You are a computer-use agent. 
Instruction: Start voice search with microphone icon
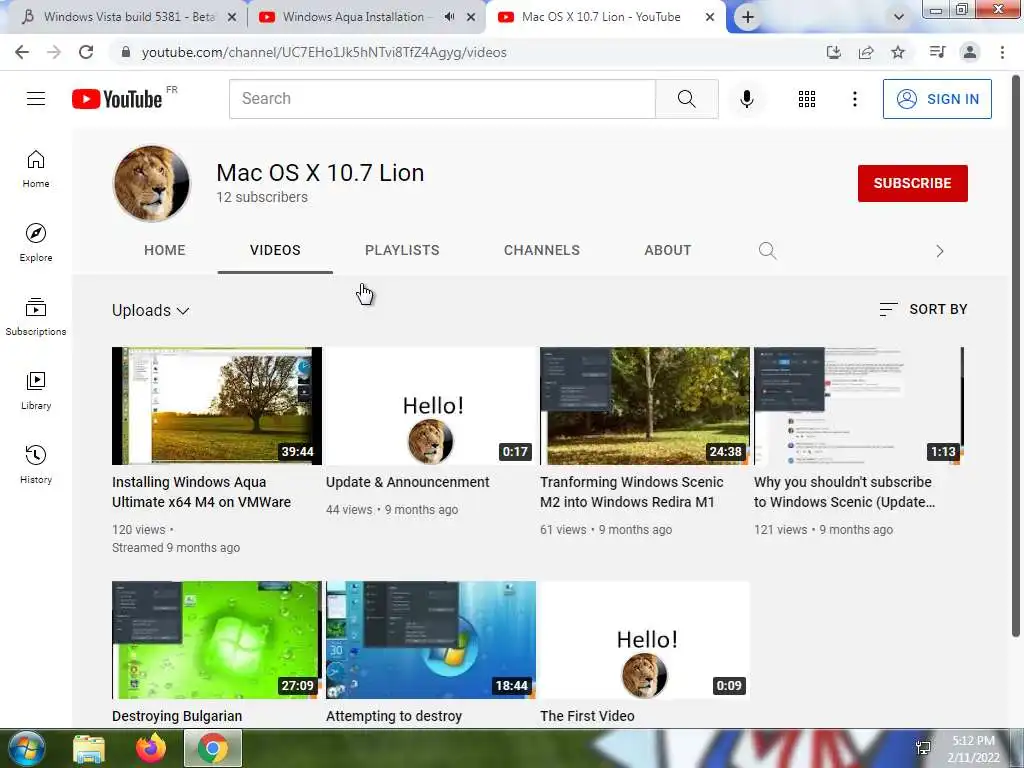click(746, 99)
